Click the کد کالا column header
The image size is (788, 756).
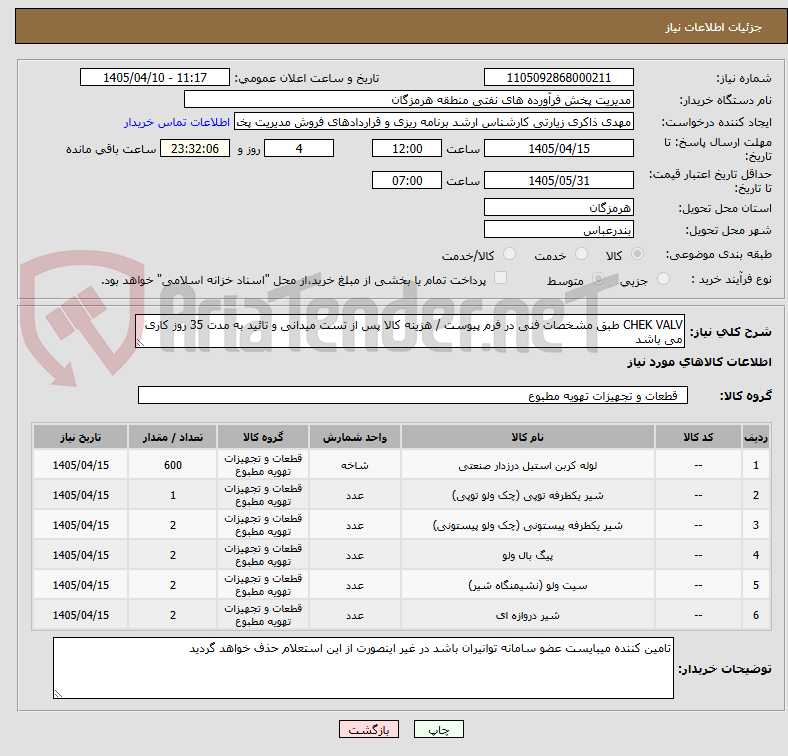coord(698,437)
